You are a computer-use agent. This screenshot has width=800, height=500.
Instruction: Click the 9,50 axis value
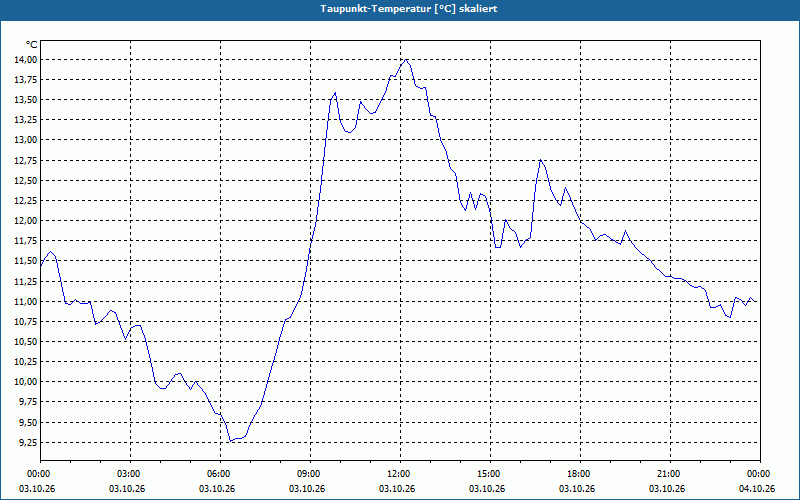click(28, 422)
